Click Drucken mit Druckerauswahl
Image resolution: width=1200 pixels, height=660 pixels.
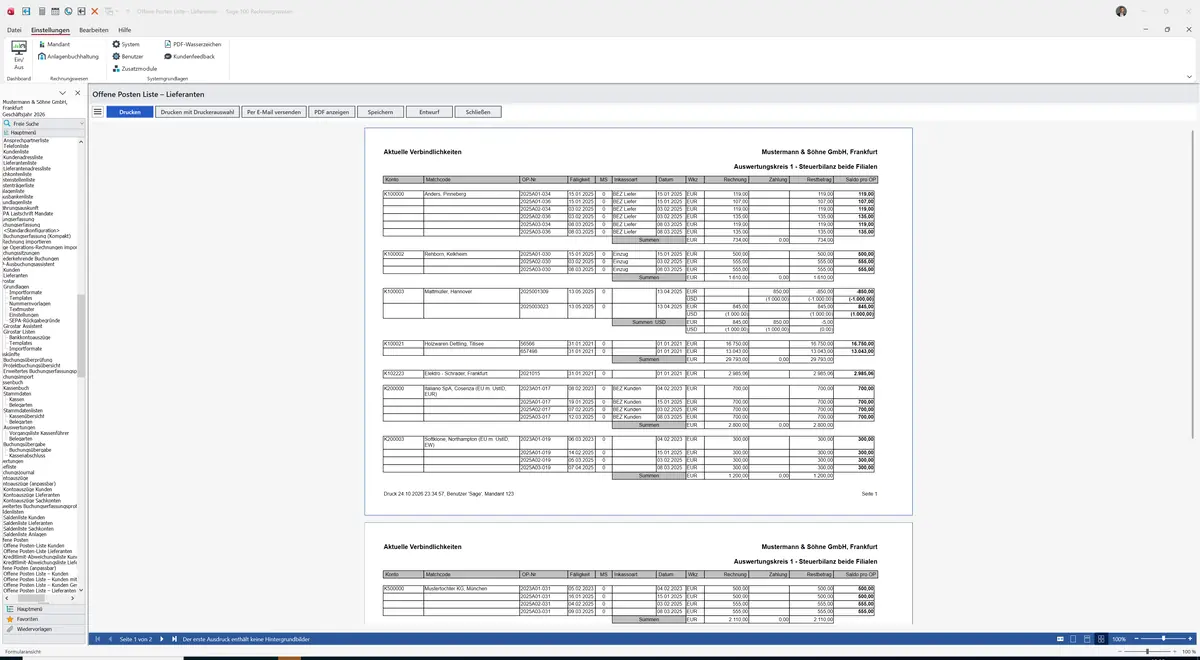(x=197, y=112)
